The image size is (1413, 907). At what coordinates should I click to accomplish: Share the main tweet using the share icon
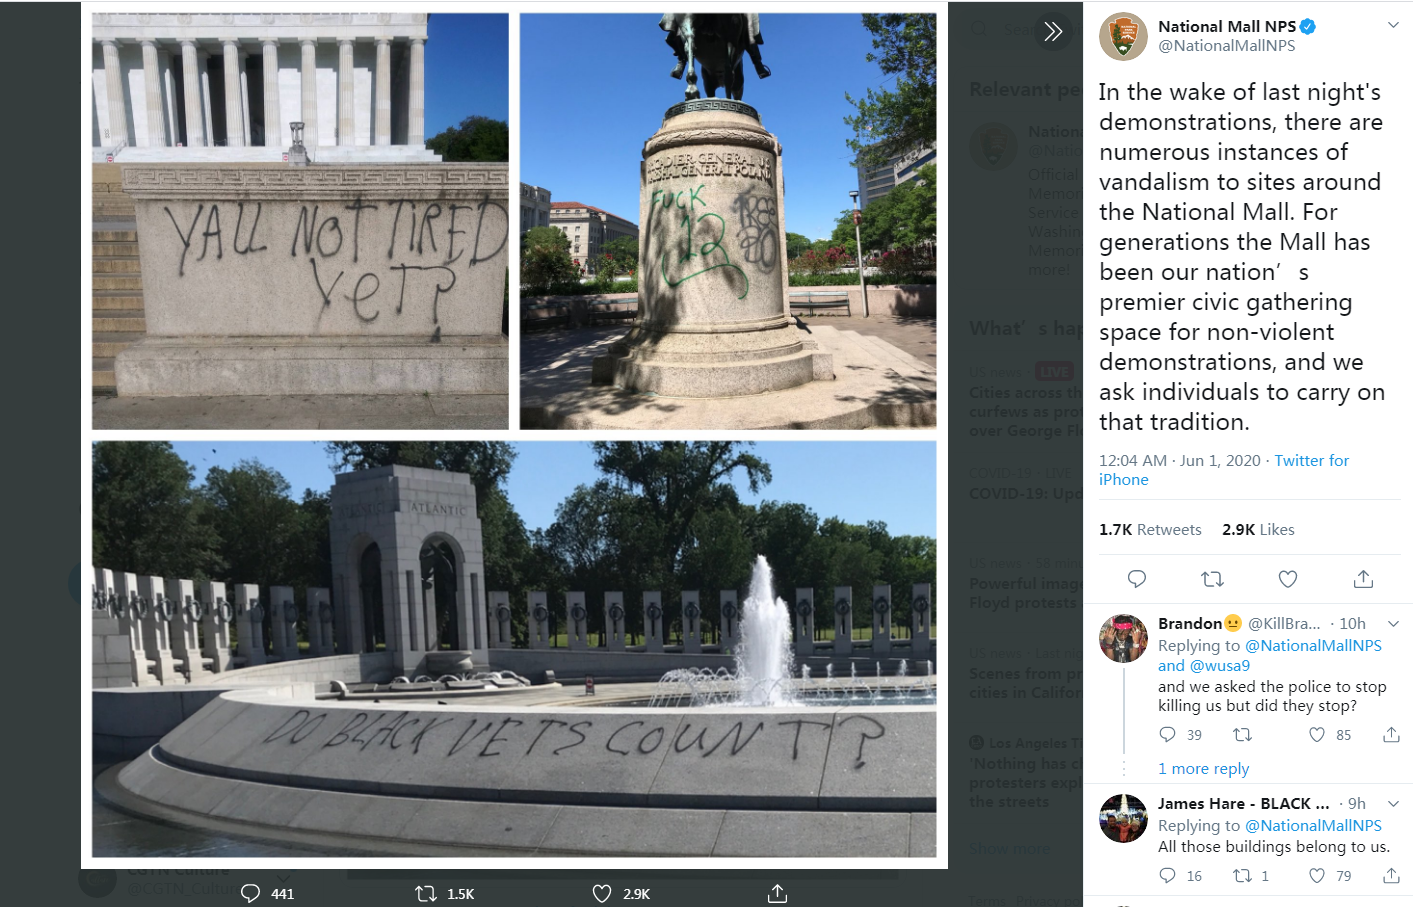[x=1363, y=579]
